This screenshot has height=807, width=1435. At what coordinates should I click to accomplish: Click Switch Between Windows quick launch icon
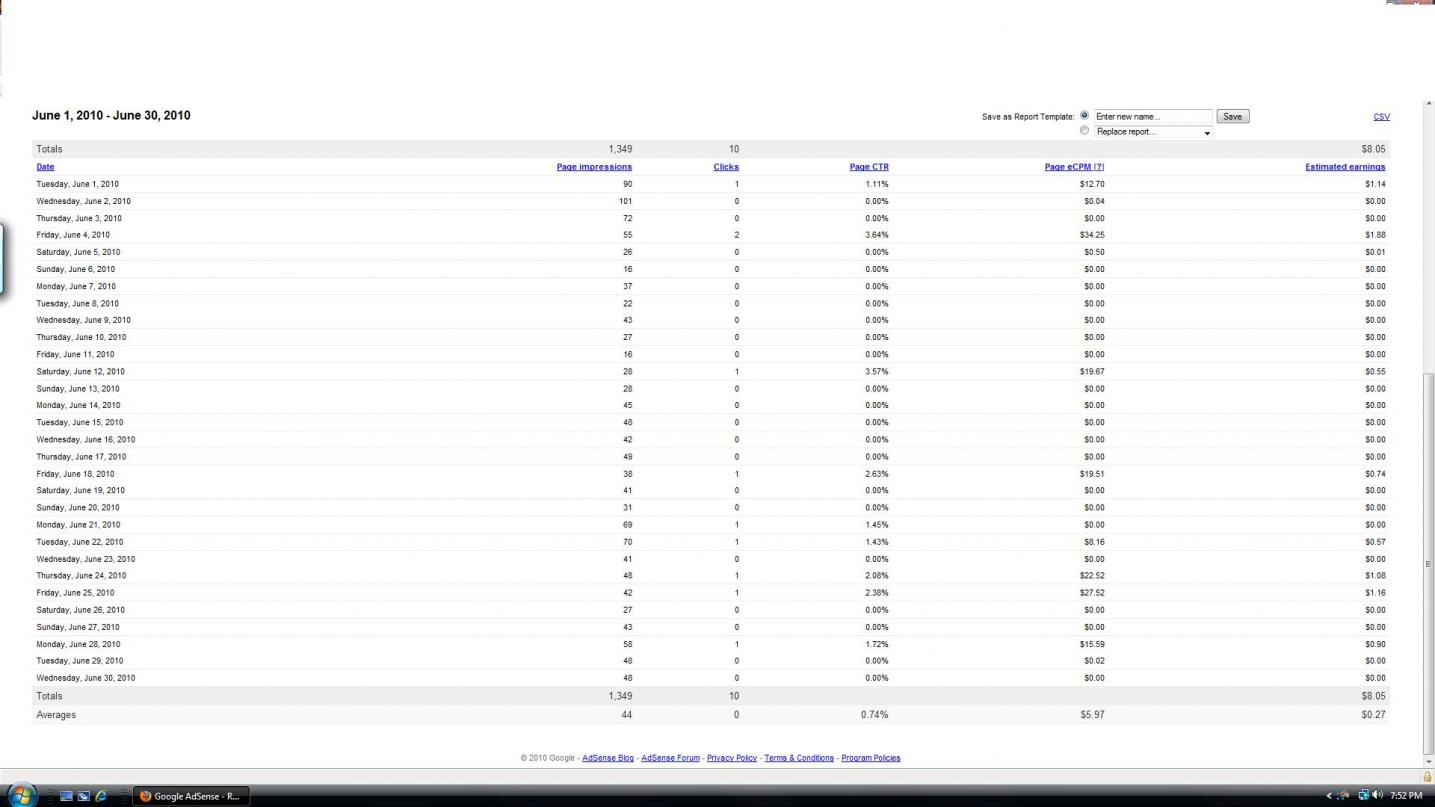click(84, 796)
